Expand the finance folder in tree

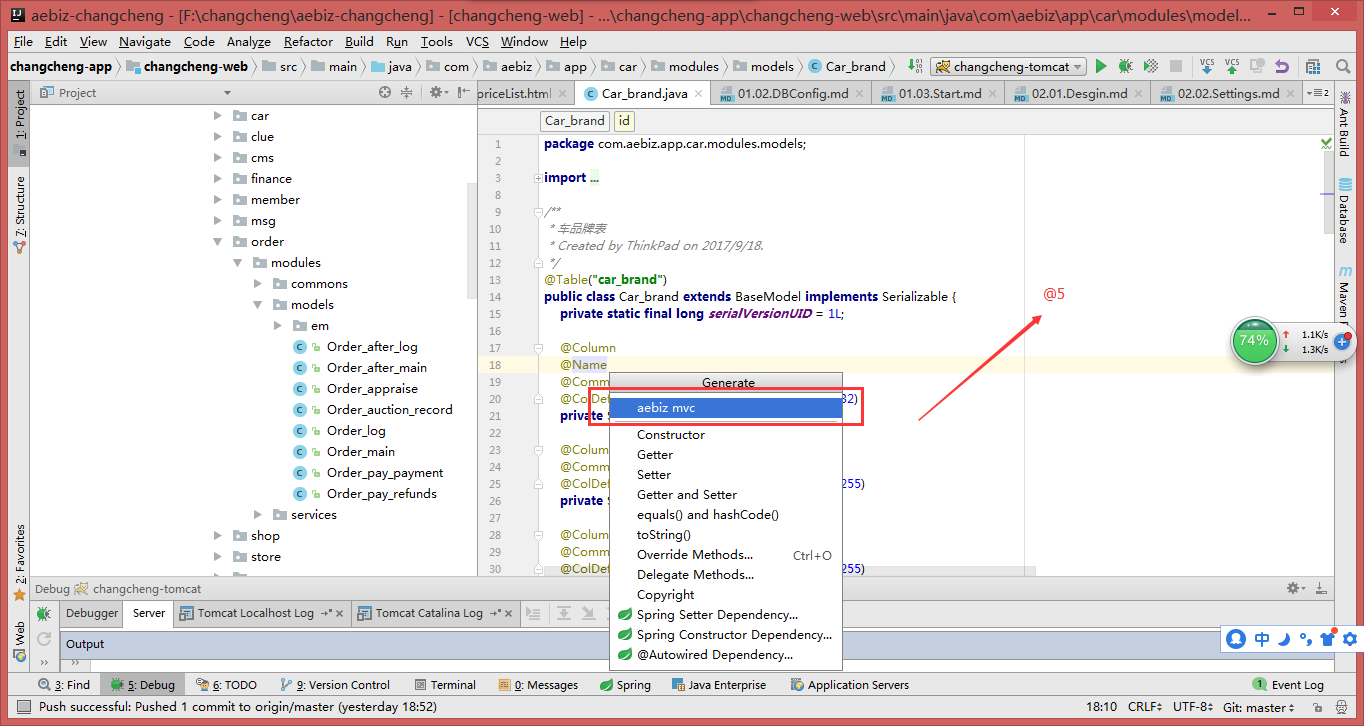click(218, 179)
